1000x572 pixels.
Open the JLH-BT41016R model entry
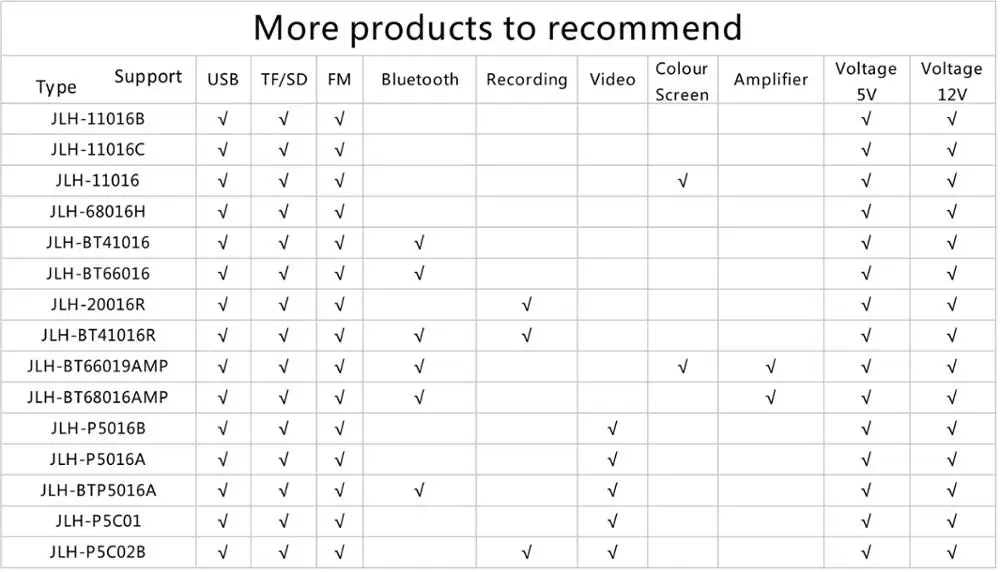coord(98,336)
